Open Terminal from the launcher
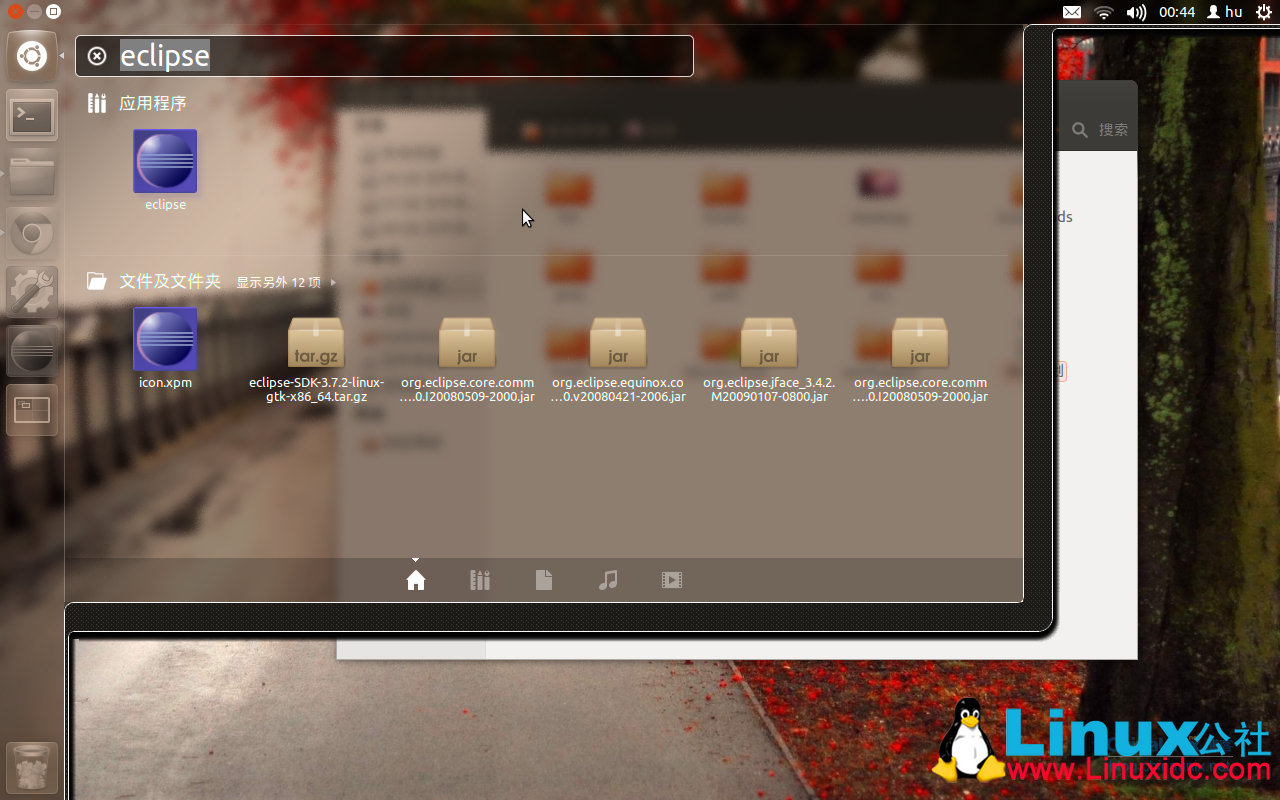This screenshot has width=1280, height=800. pos(32,116)
